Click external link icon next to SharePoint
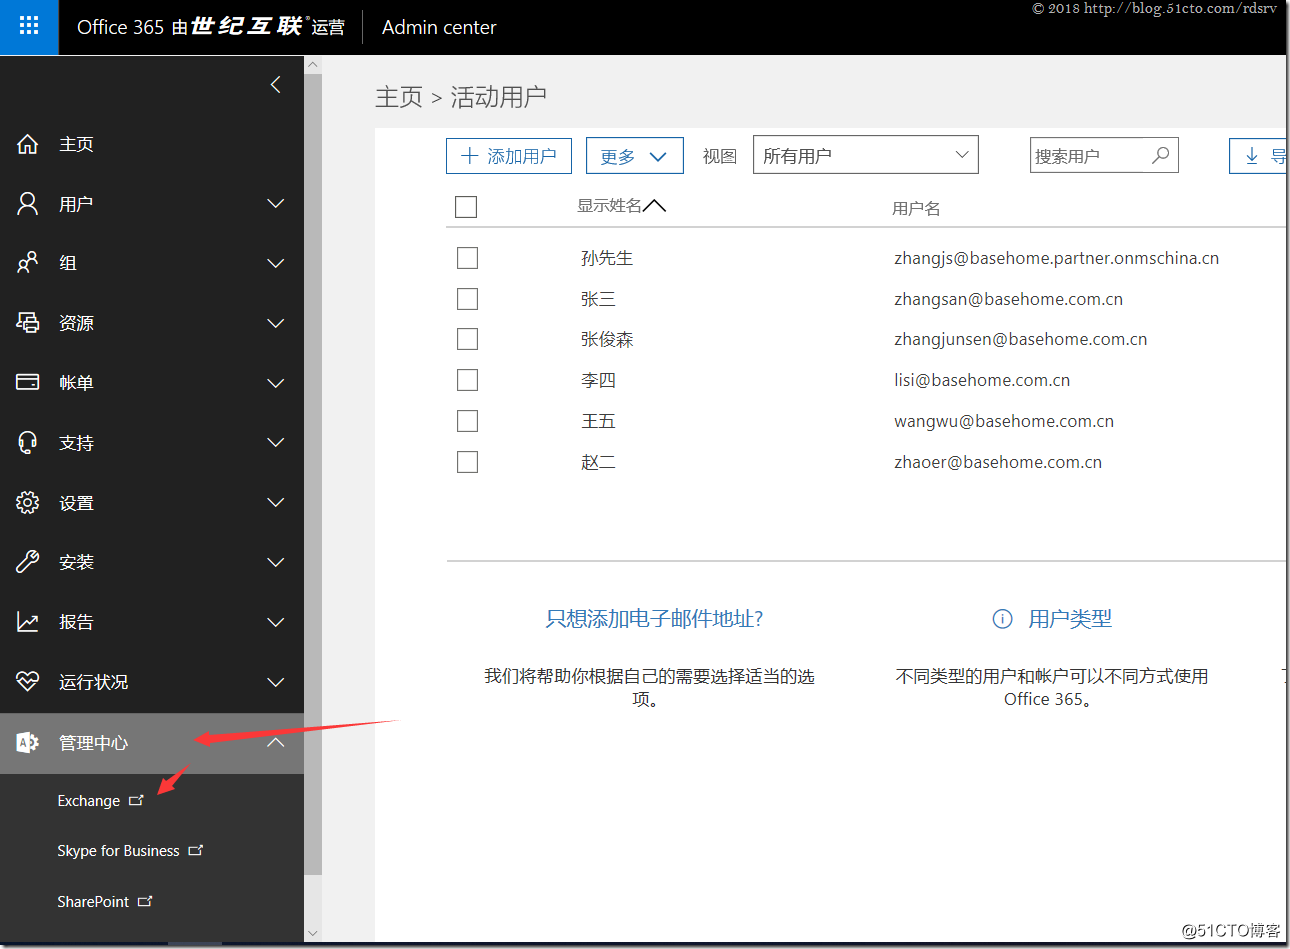Image resolution: width=1290 pixels, height=949 pixels. click(x=145, y=901)
